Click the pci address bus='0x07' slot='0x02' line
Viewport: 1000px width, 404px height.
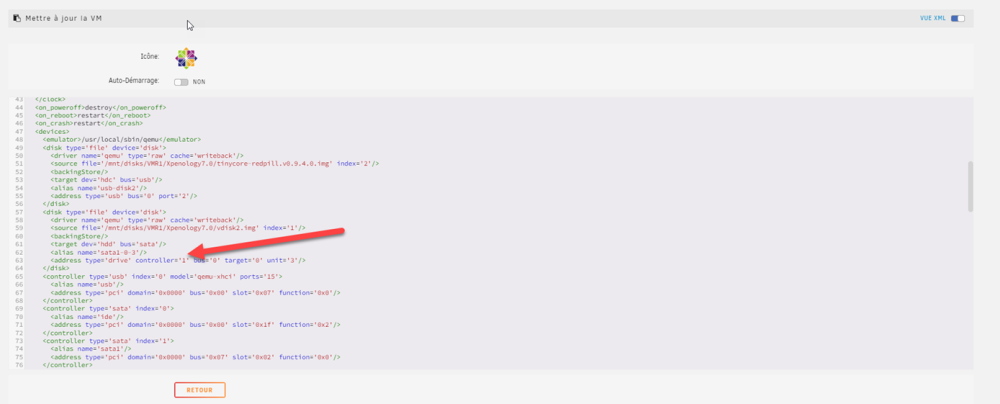[196, 356]
